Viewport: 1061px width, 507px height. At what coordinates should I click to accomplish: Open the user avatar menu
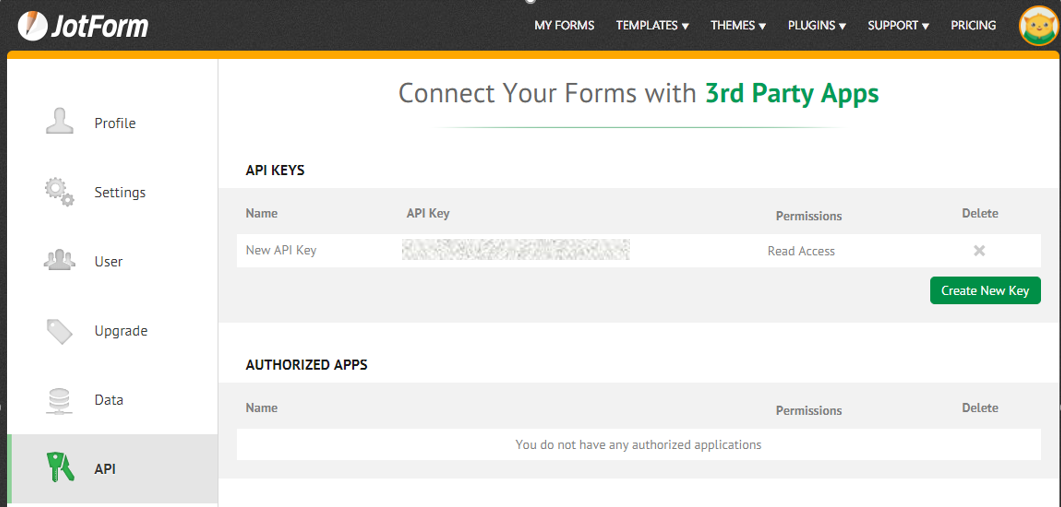pyautogui.click(x=1039, y=26)
